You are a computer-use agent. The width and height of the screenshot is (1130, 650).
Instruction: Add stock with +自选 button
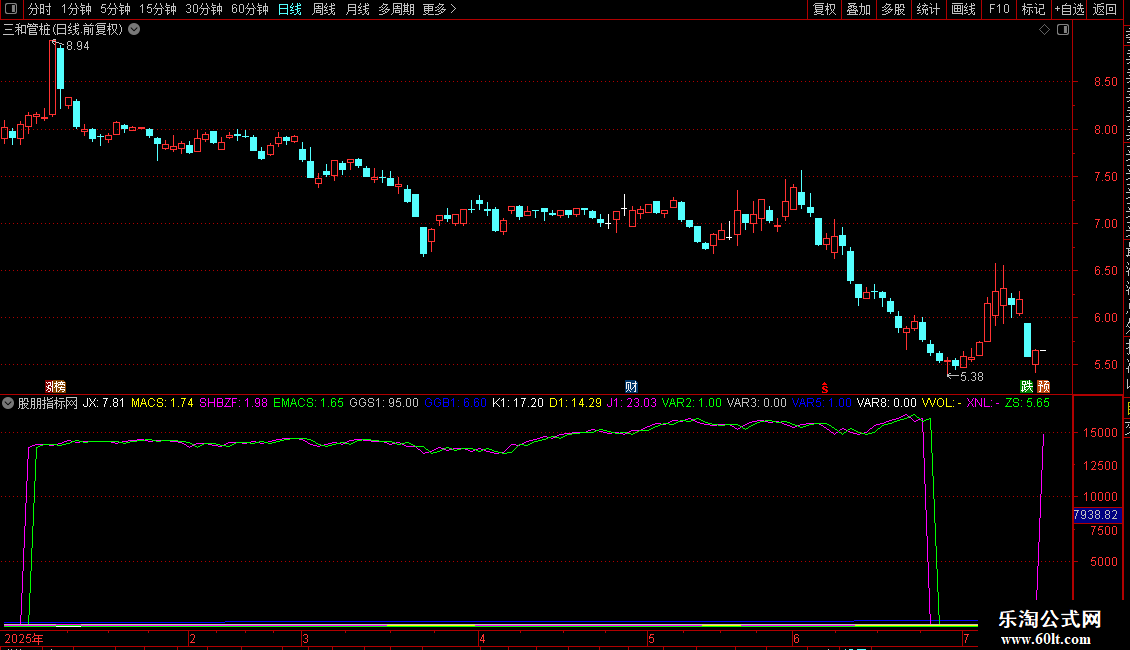[1069, 9]
